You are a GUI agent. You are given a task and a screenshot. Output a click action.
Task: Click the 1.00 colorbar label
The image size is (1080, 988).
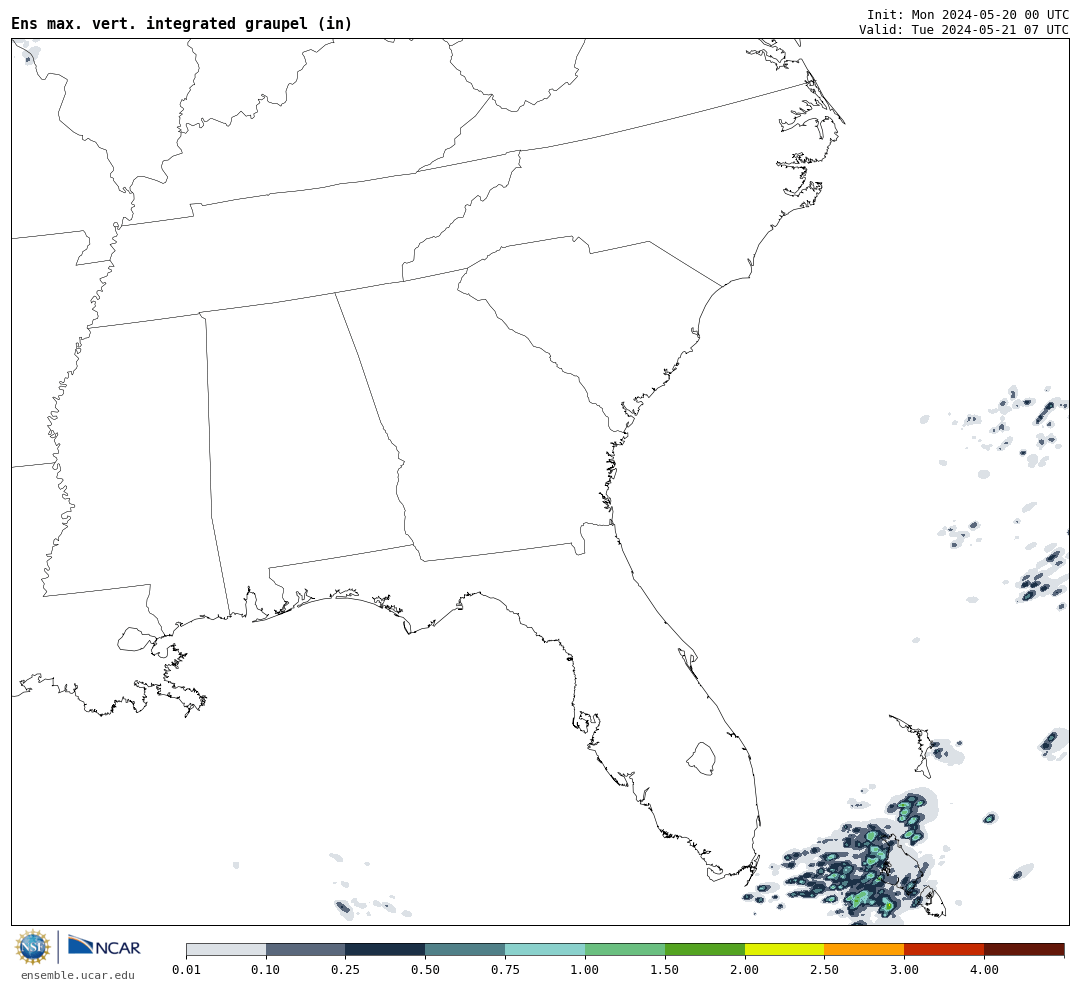(x=585, y=970)
